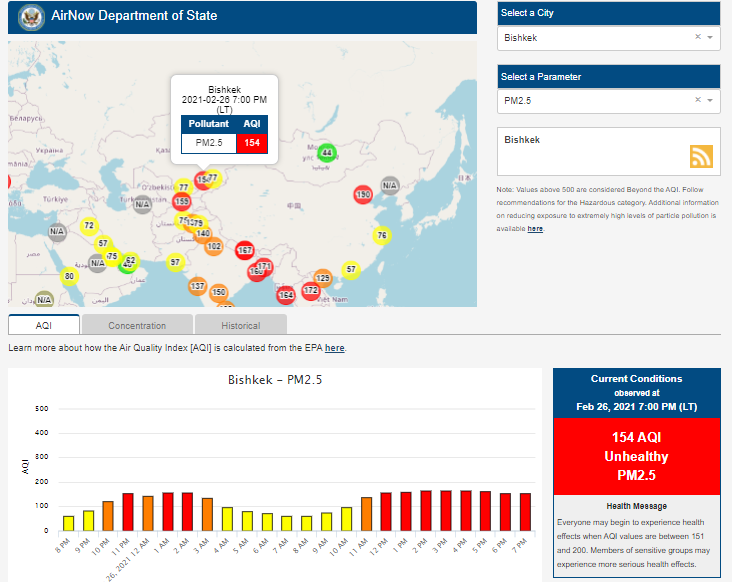Viewport: 732px width, 582px height.
Task: Open the Bishkek RSS feed icon
Action: [x=701, y=156]
